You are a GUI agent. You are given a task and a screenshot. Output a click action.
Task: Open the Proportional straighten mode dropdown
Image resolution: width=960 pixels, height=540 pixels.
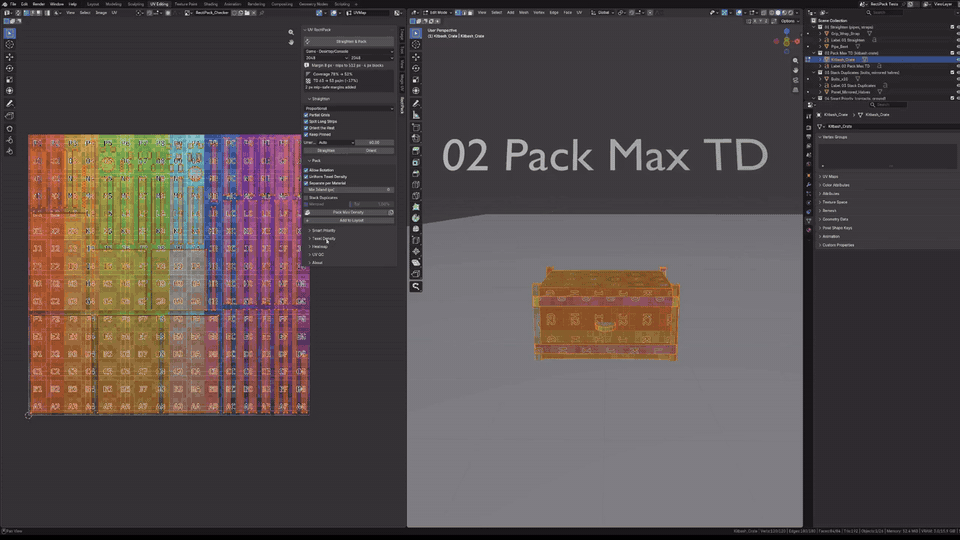click(x=349, y=108)
